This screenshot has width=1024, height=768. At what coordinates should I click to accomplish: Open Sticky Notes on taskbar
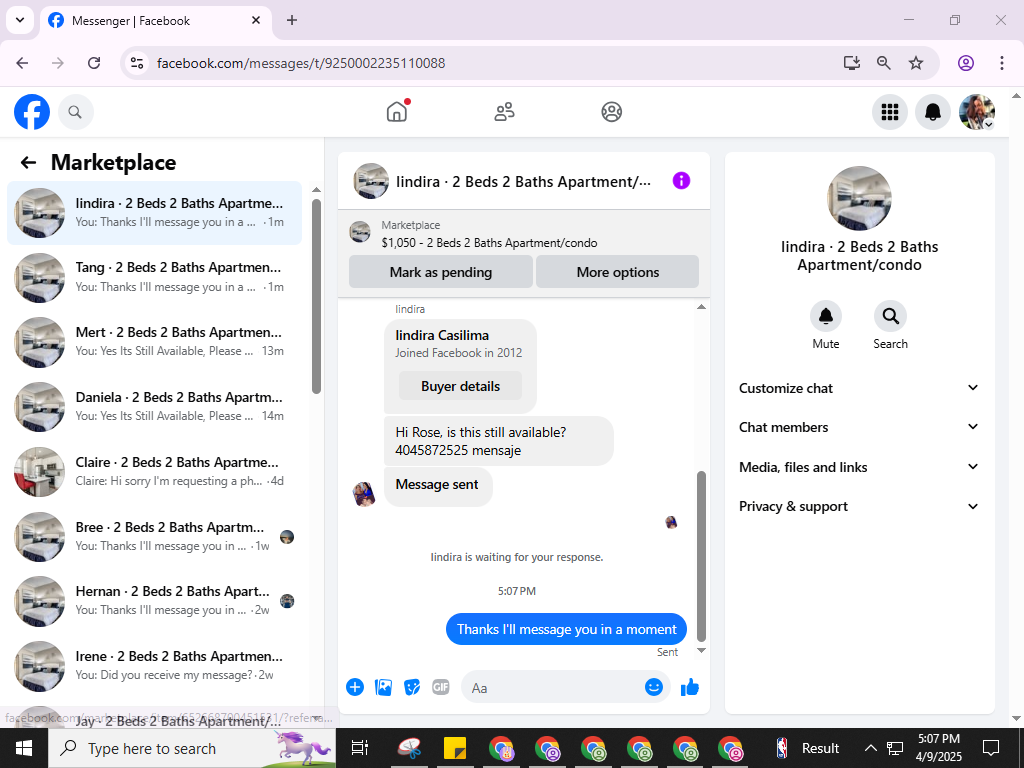pyautogui.click(x=455, y=748)
